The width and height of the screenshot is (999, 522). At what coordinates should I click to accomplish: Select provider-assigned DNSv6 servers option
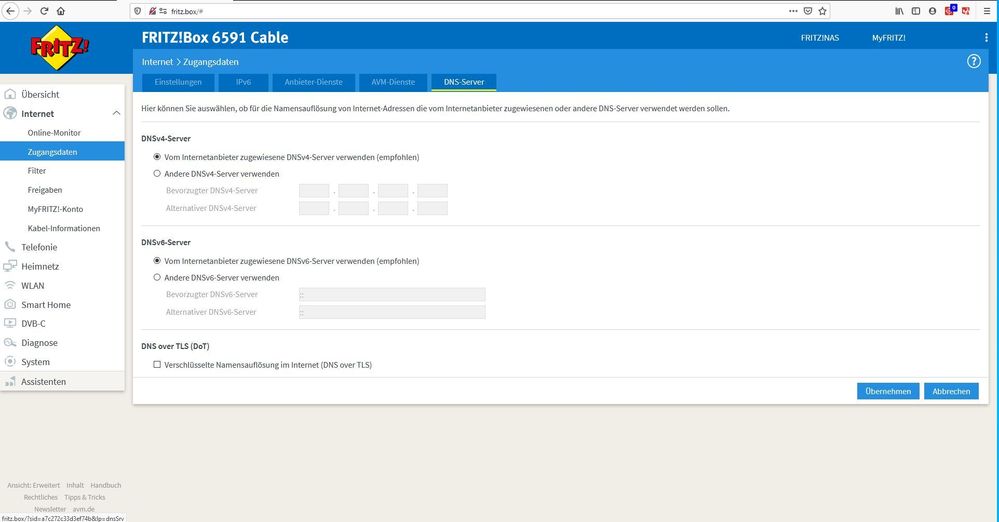(157, 261)
